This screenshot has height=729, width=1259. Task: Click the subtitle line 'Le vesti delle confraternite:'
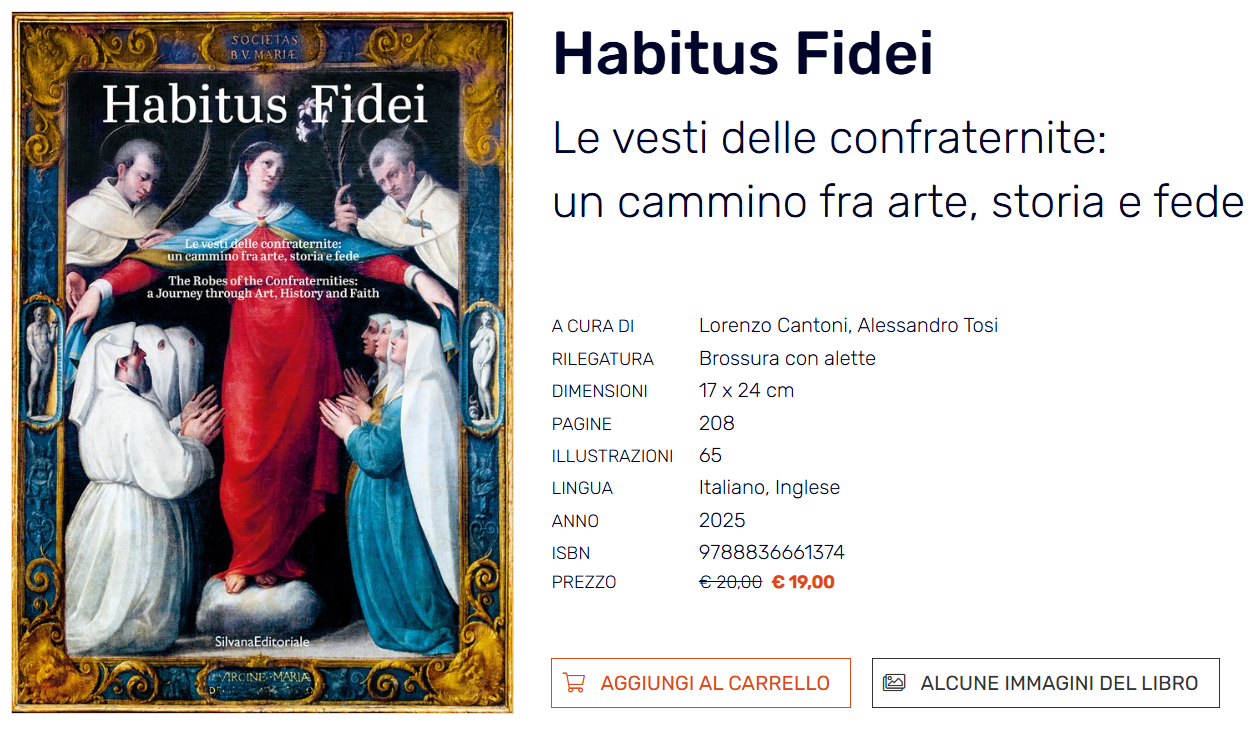click(829, 140)
